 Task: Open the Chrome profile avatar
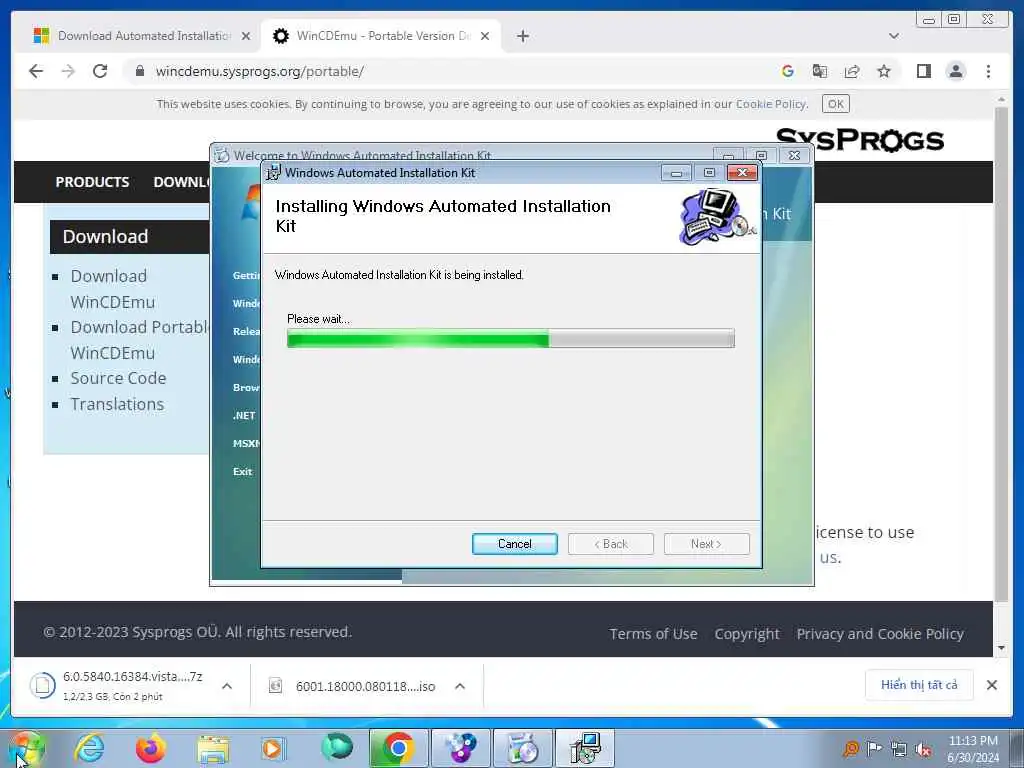[955, 71]
